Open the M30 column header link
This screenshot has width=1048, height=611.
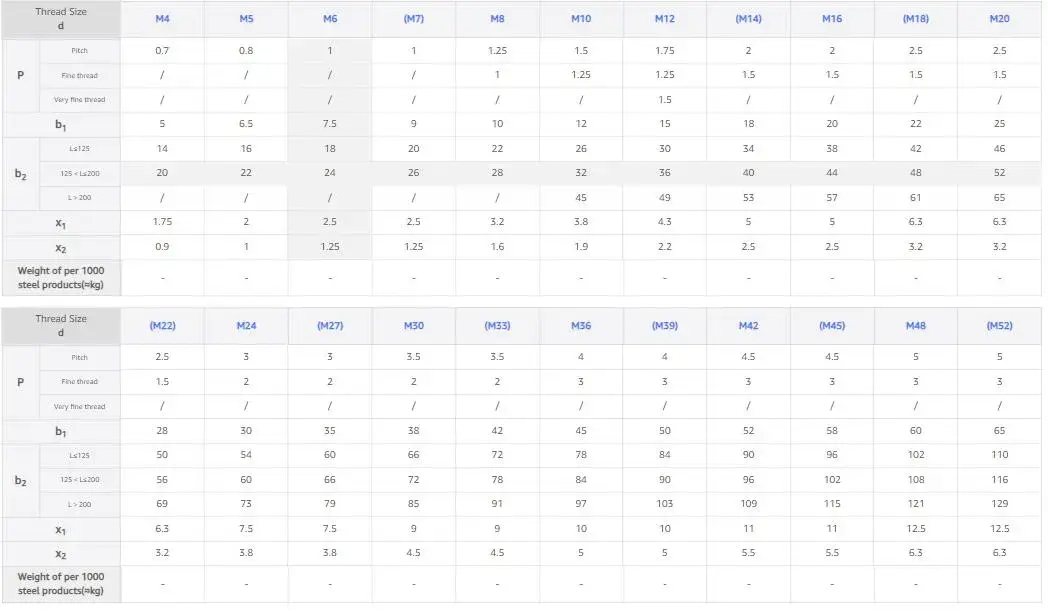[x=413, y=326]
